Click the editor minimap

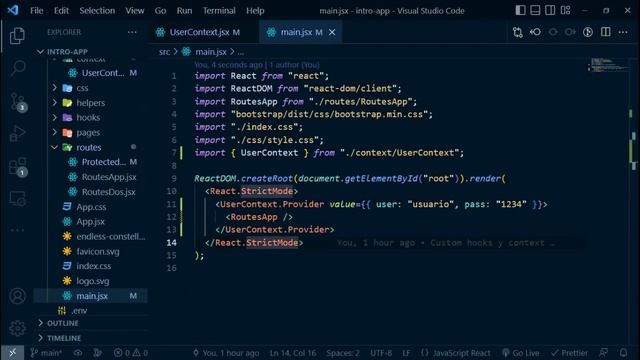607,65
